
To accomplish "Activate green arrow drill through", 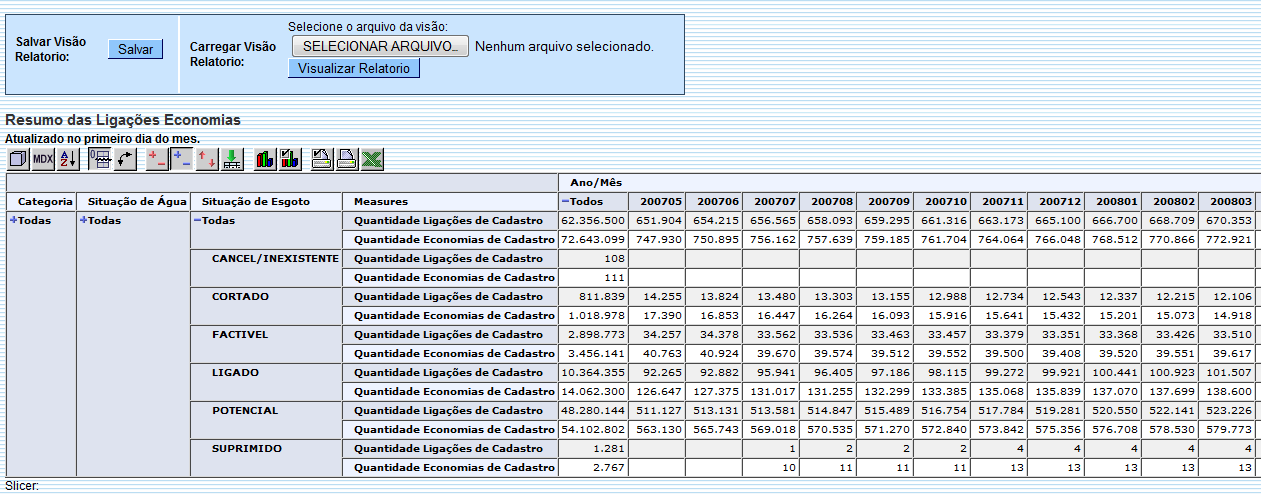I will click(x=231, y=158).
